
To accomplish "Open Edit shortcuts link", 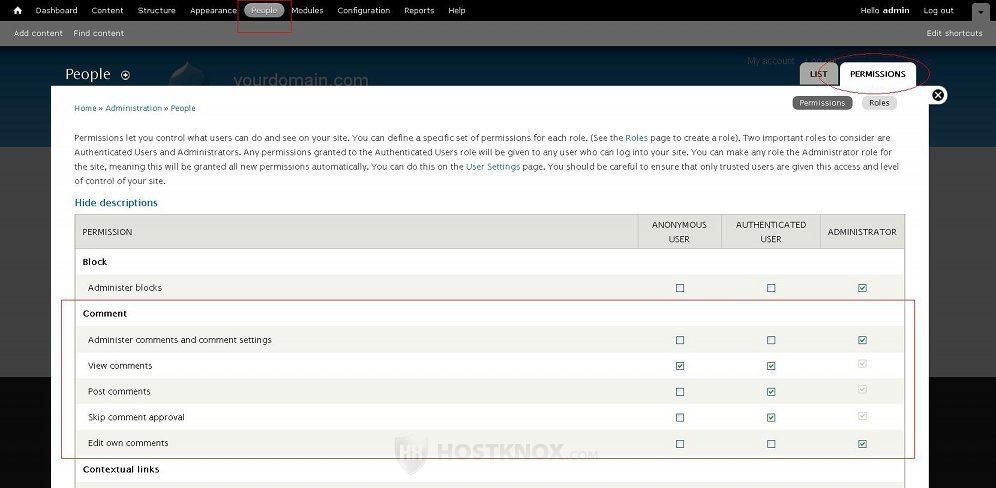I will click(x=955, y=33).
